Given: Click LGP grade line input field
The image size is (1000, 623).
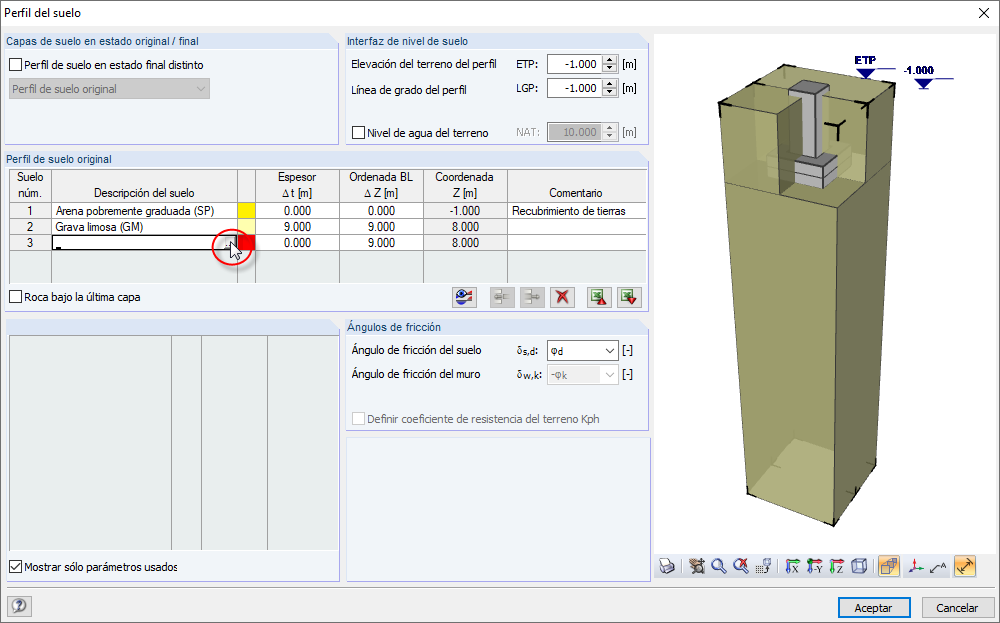Looking at the screenshot, I should click(575, 88).
